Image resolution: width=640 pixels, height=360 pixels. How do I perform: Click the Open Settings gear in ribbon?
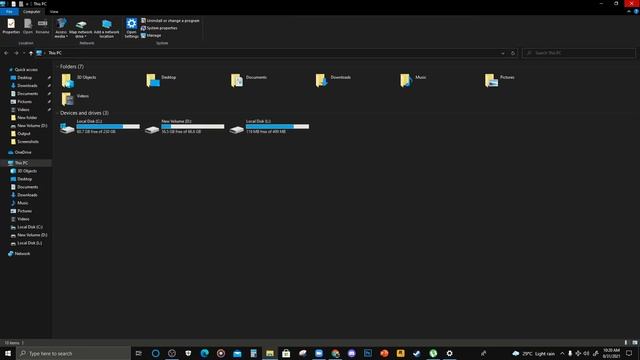pyautogui.click(x=131, y=28)
